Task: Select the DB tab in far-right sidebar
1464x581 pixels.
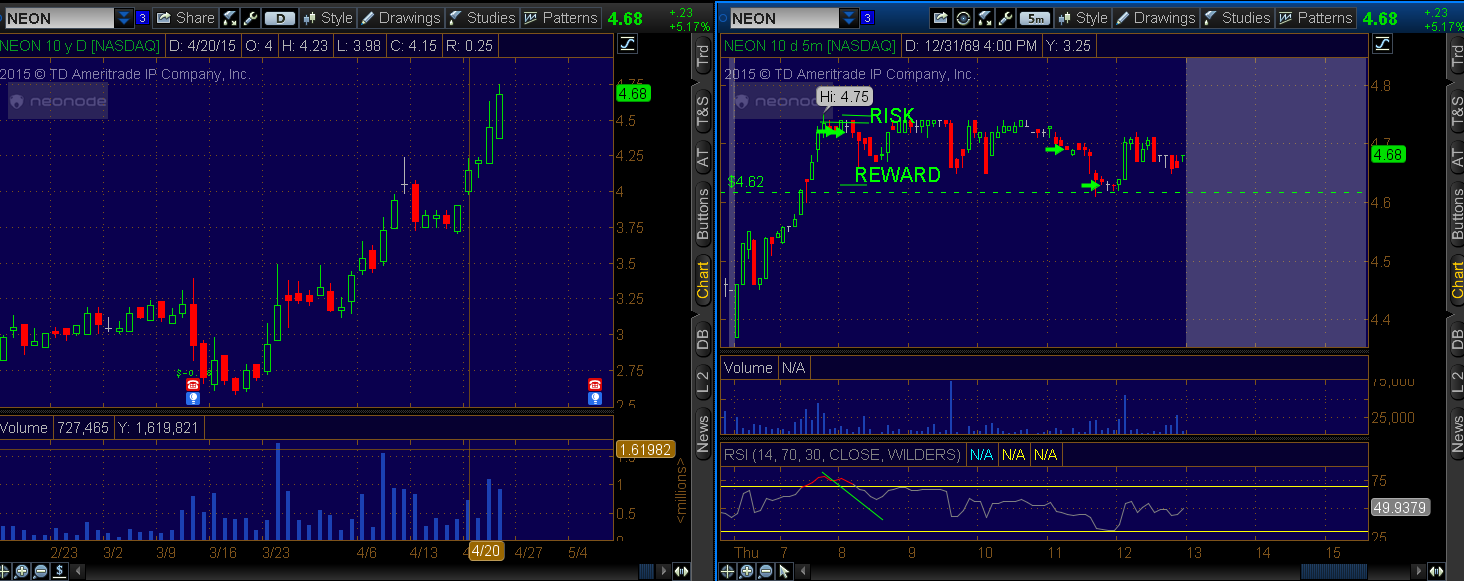Action: point(1457,338)
